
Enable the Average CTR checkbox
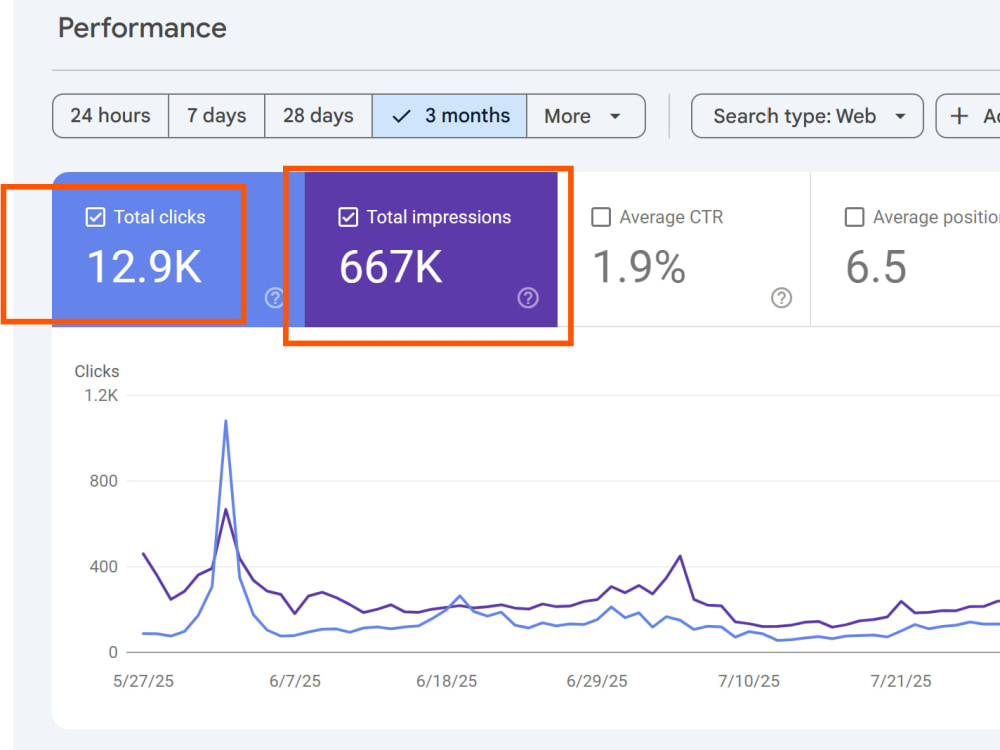coord(601,217)
